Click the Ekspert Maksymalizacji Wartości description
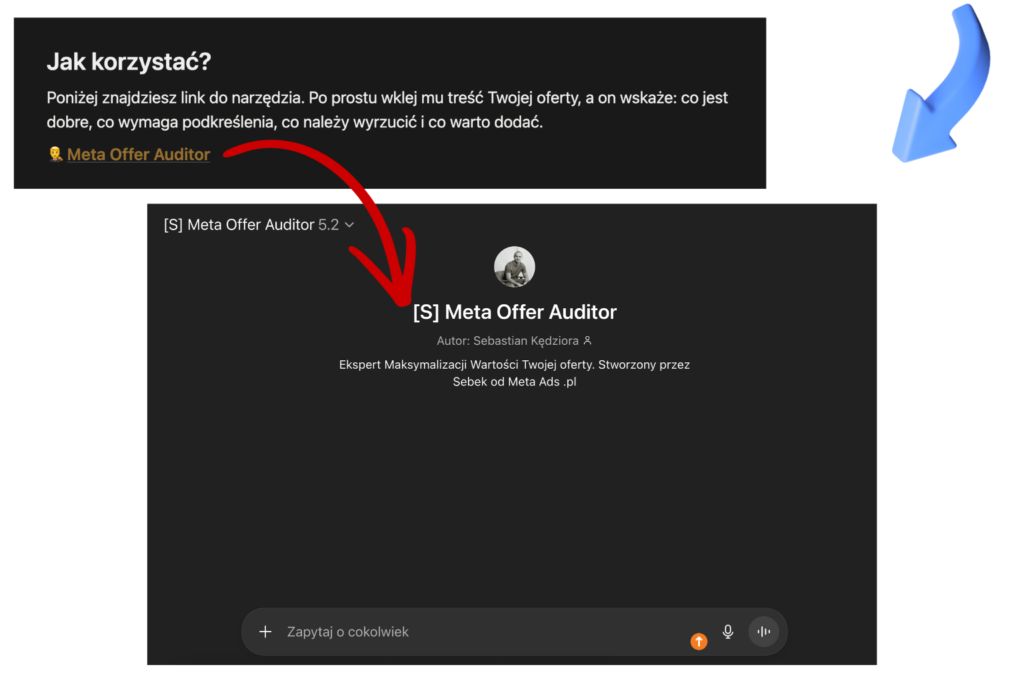The image size is (1024, 683). pyautogui.click(x=515, y=373)
